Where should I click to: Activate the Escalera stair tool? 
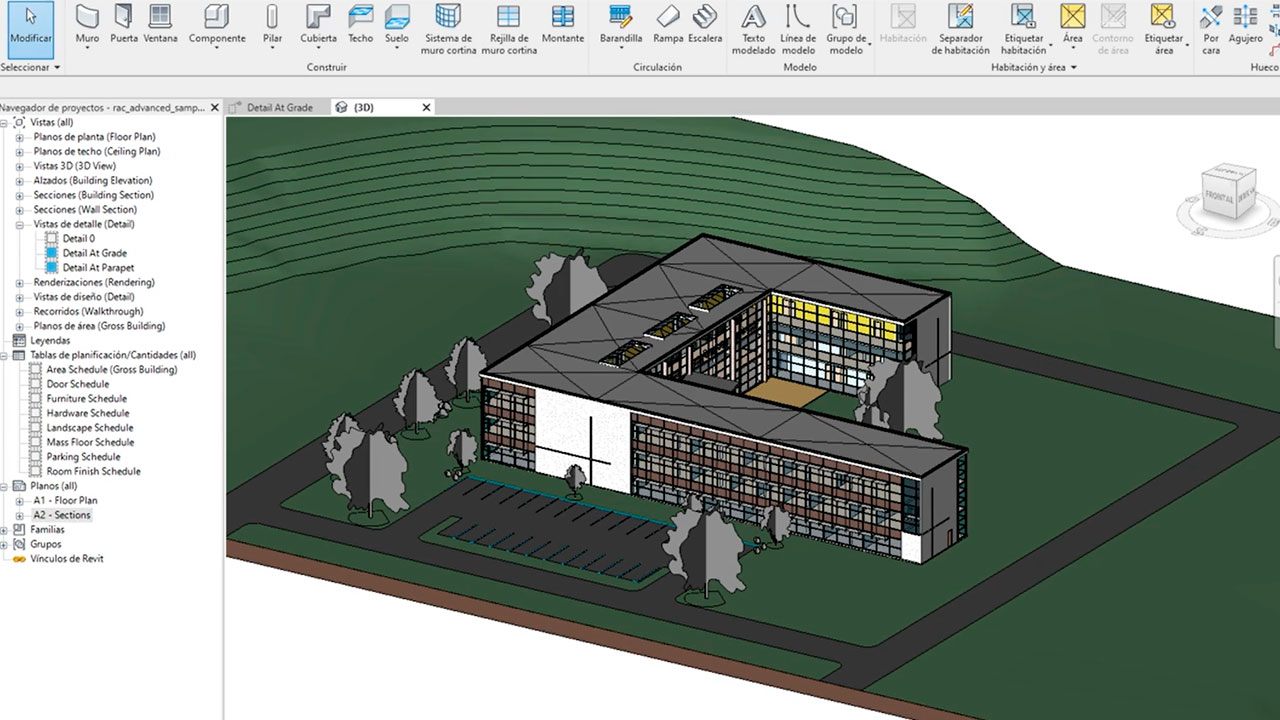pyautogui.click(x=705, y=24)
